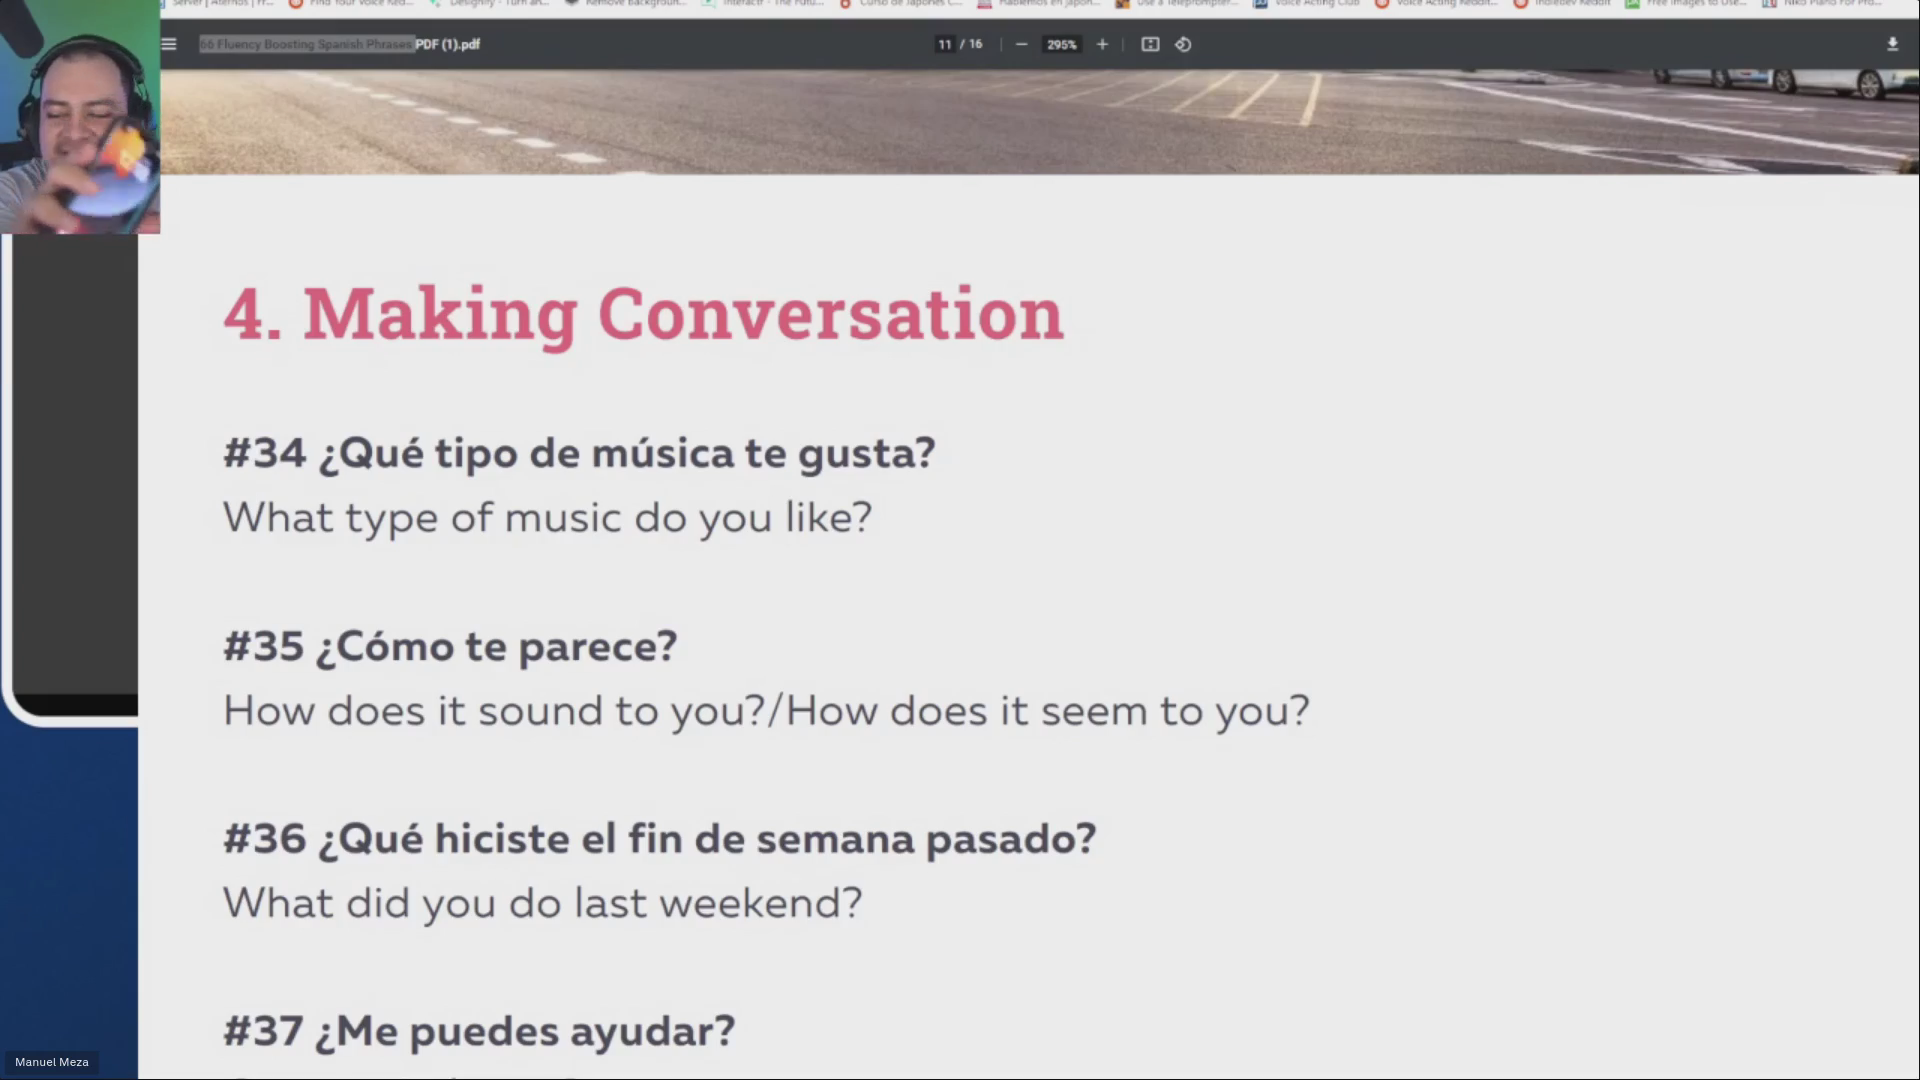
Task: Open the Curso de Japonés bookmark
Action: coord(902,3)
